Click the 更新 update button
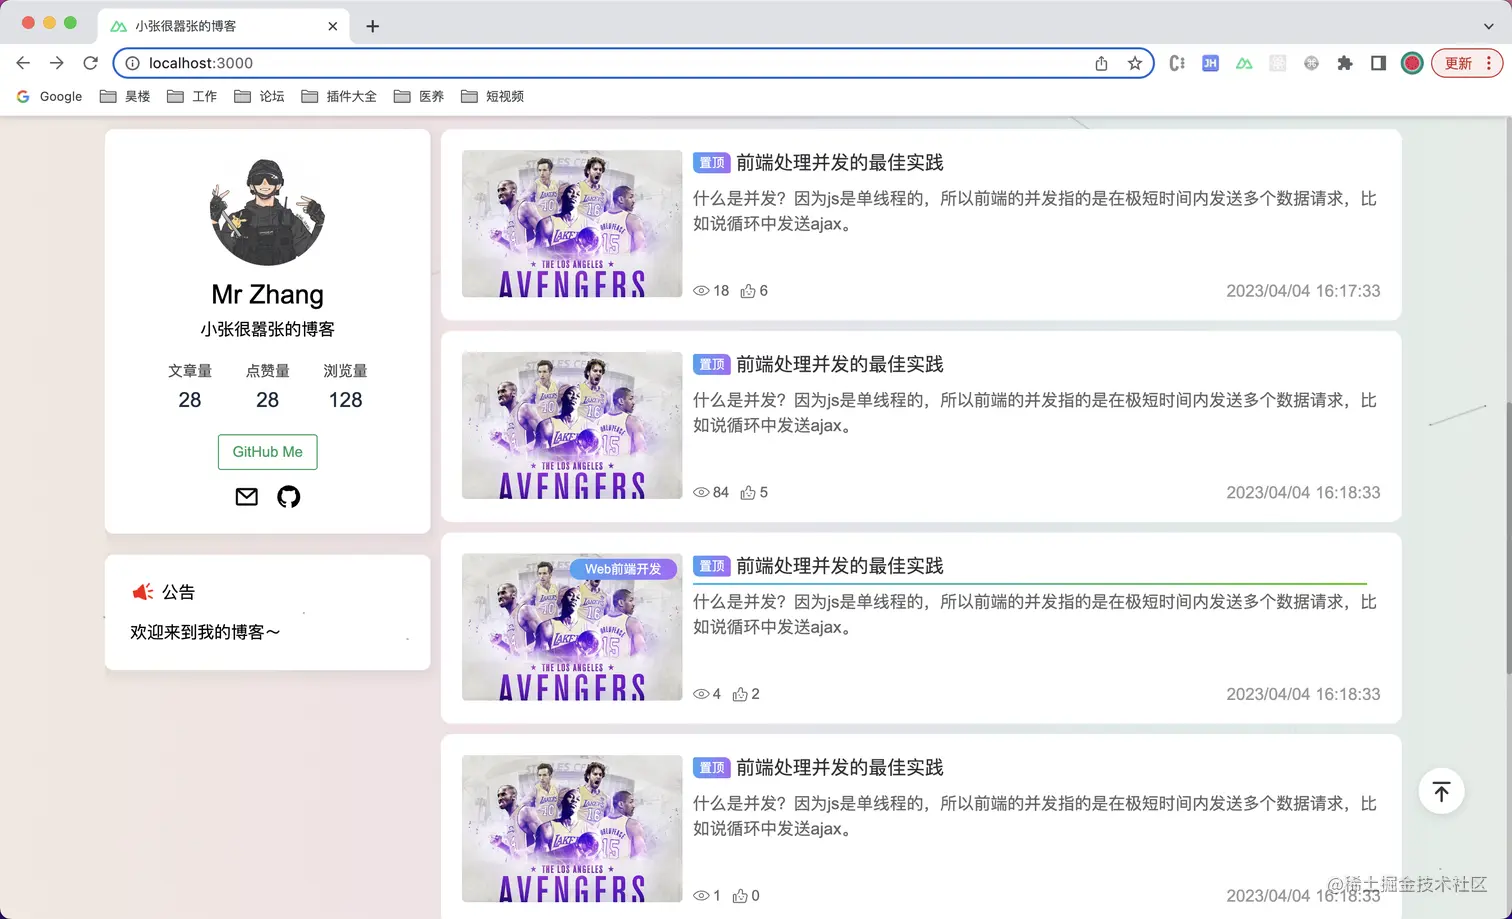Viewport: 1512px width, 919px height. [x=1467, y=63]
